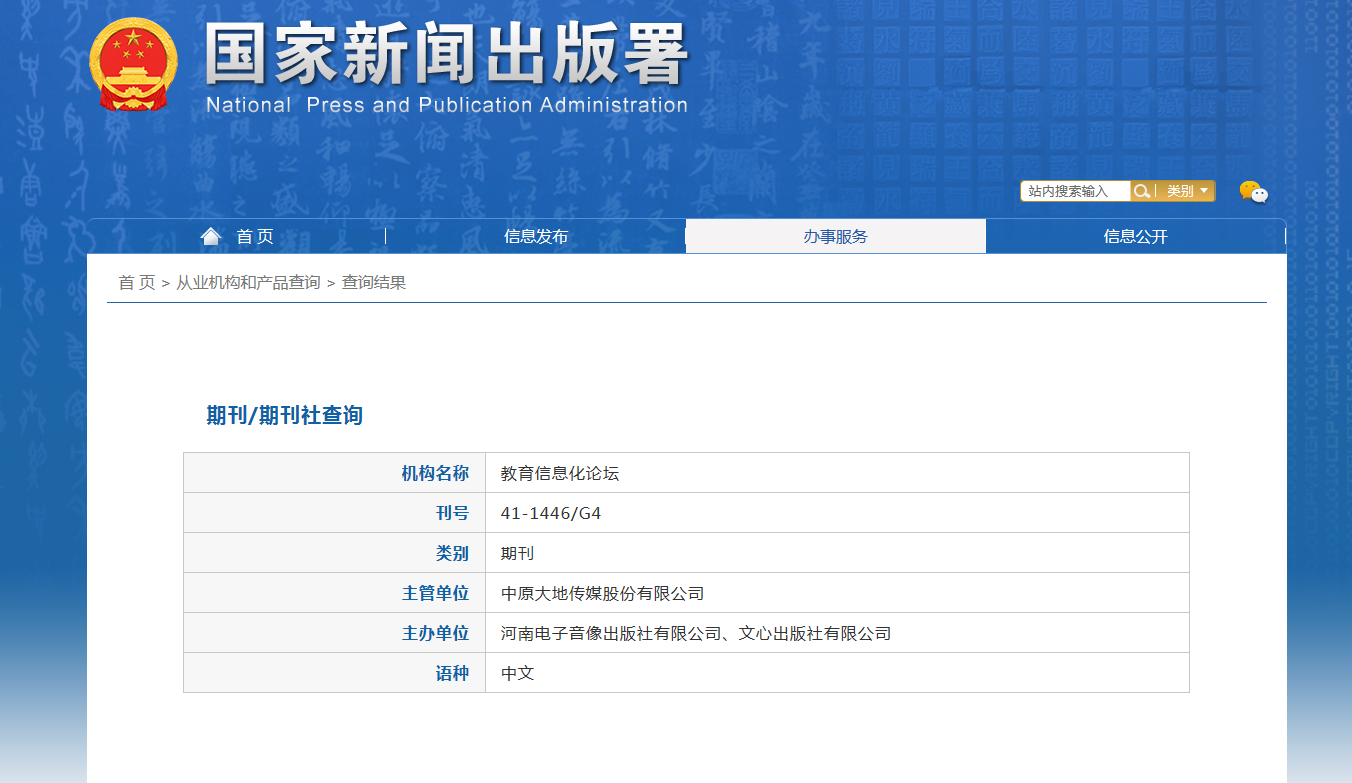Click the search magnifier icon
Viewport: 1352px width, 783px height.
pyautogui.click(x=1143, y=190)
